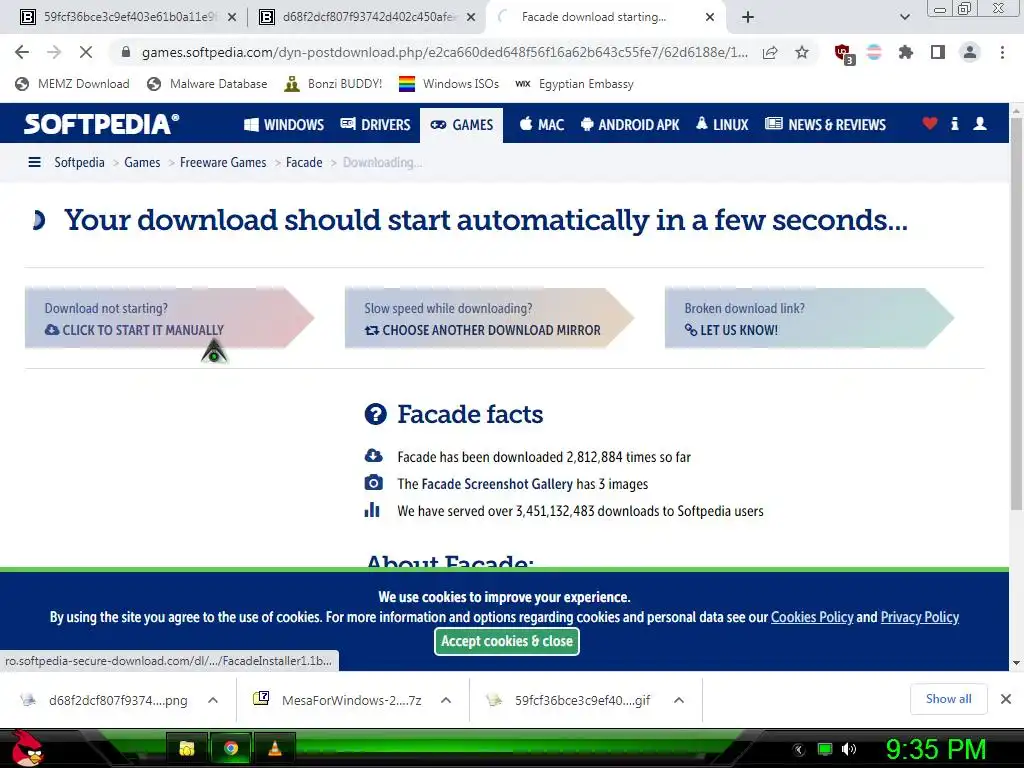Open the MAC section

point(541,124)
